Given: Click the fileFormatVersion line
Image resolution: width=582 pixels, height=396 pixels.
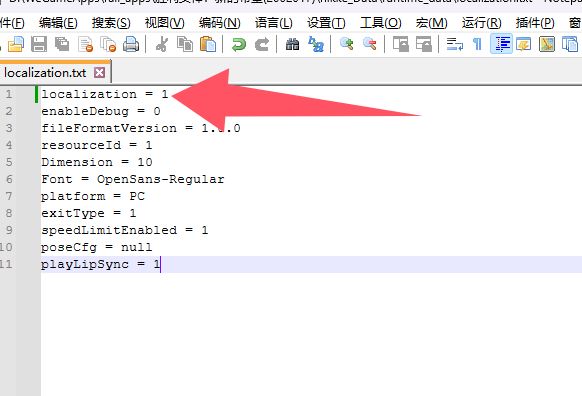Looking at the screenshot, I should coord(141,128).
